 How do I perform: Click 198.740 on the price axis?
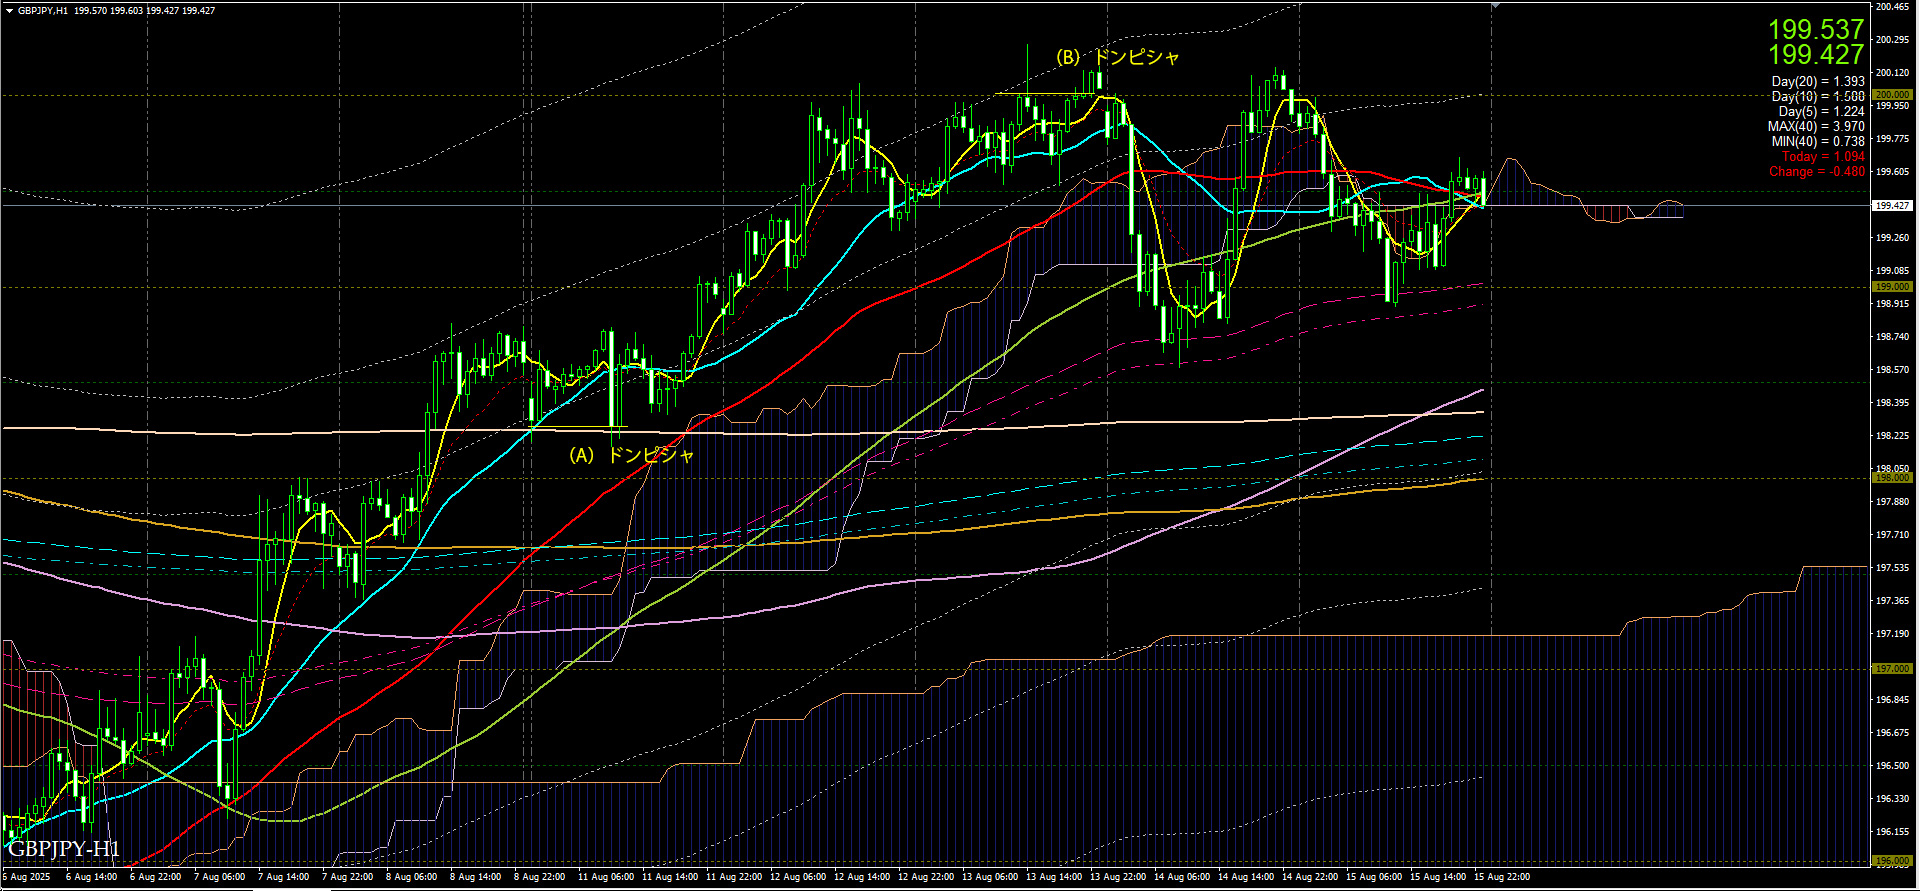point(1892,337)
